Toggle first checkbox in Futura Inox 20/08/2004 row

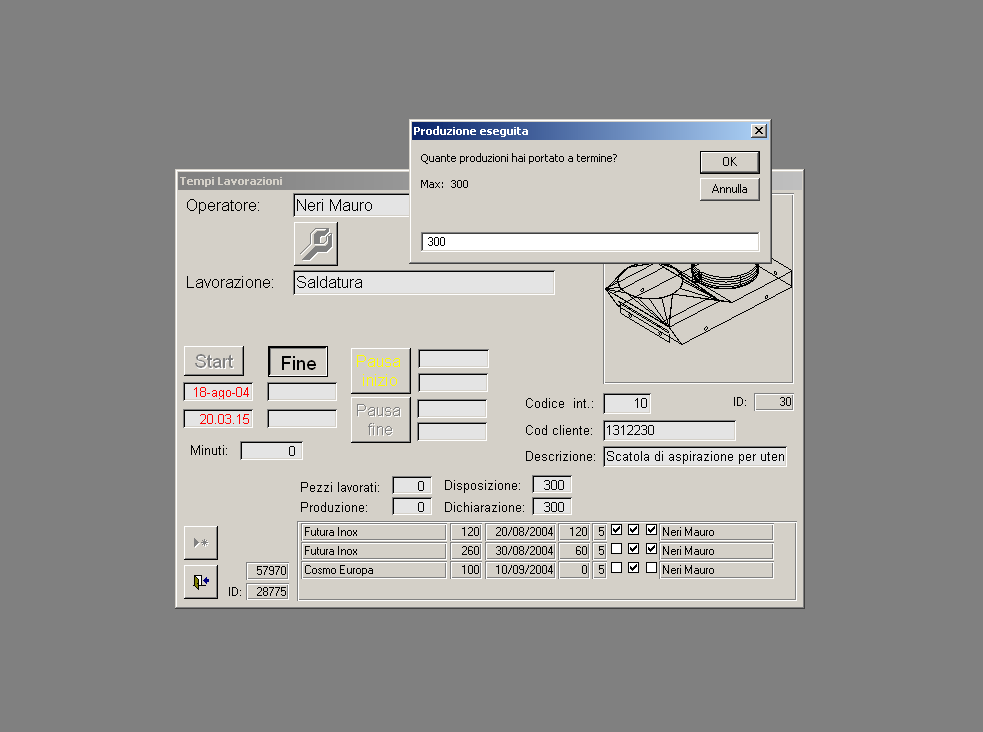pyautogui.click(x=617, y=530)
